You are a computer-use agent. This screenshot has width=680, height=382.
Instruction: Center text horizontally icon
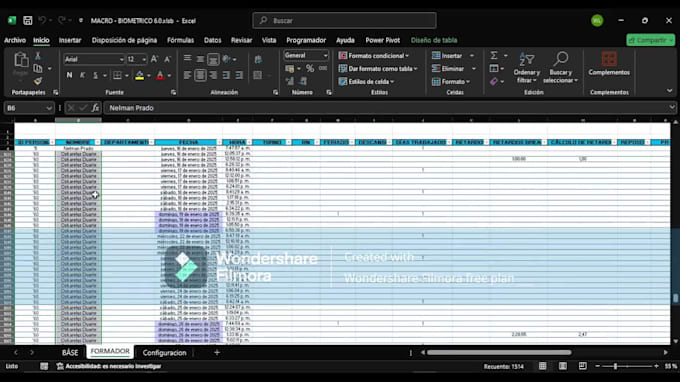200,75
